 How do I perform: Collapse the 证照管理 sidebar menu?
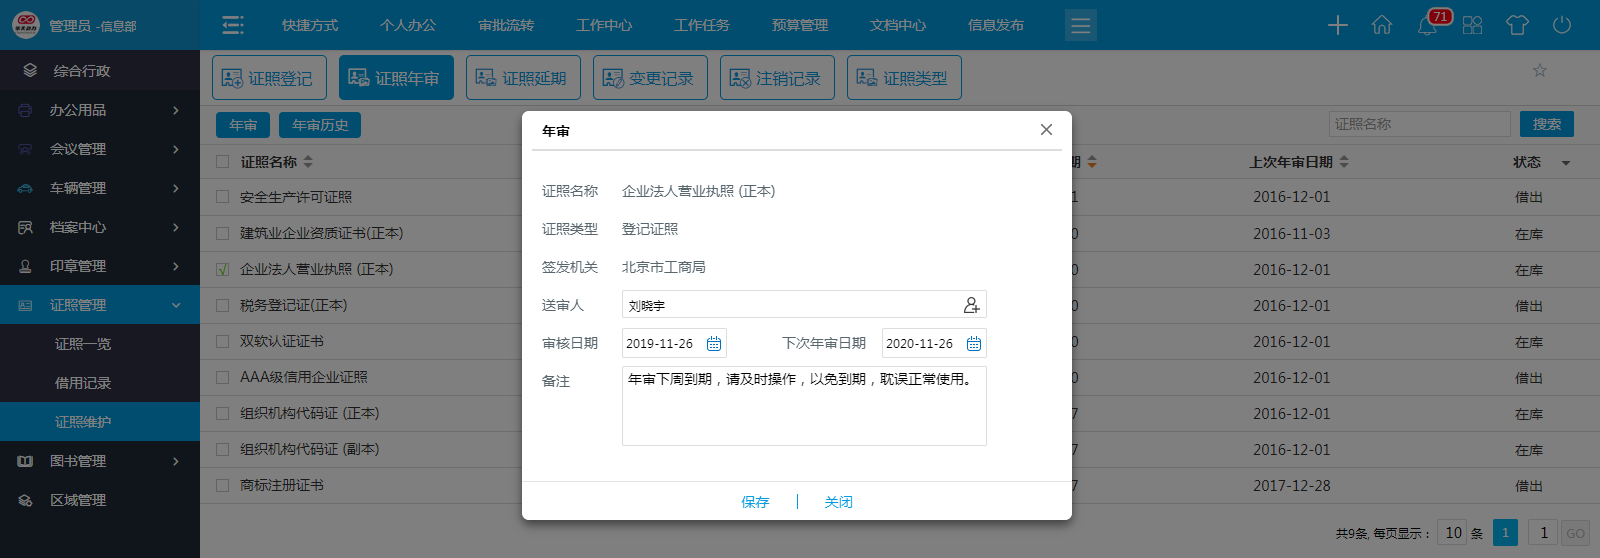(176, 305)
